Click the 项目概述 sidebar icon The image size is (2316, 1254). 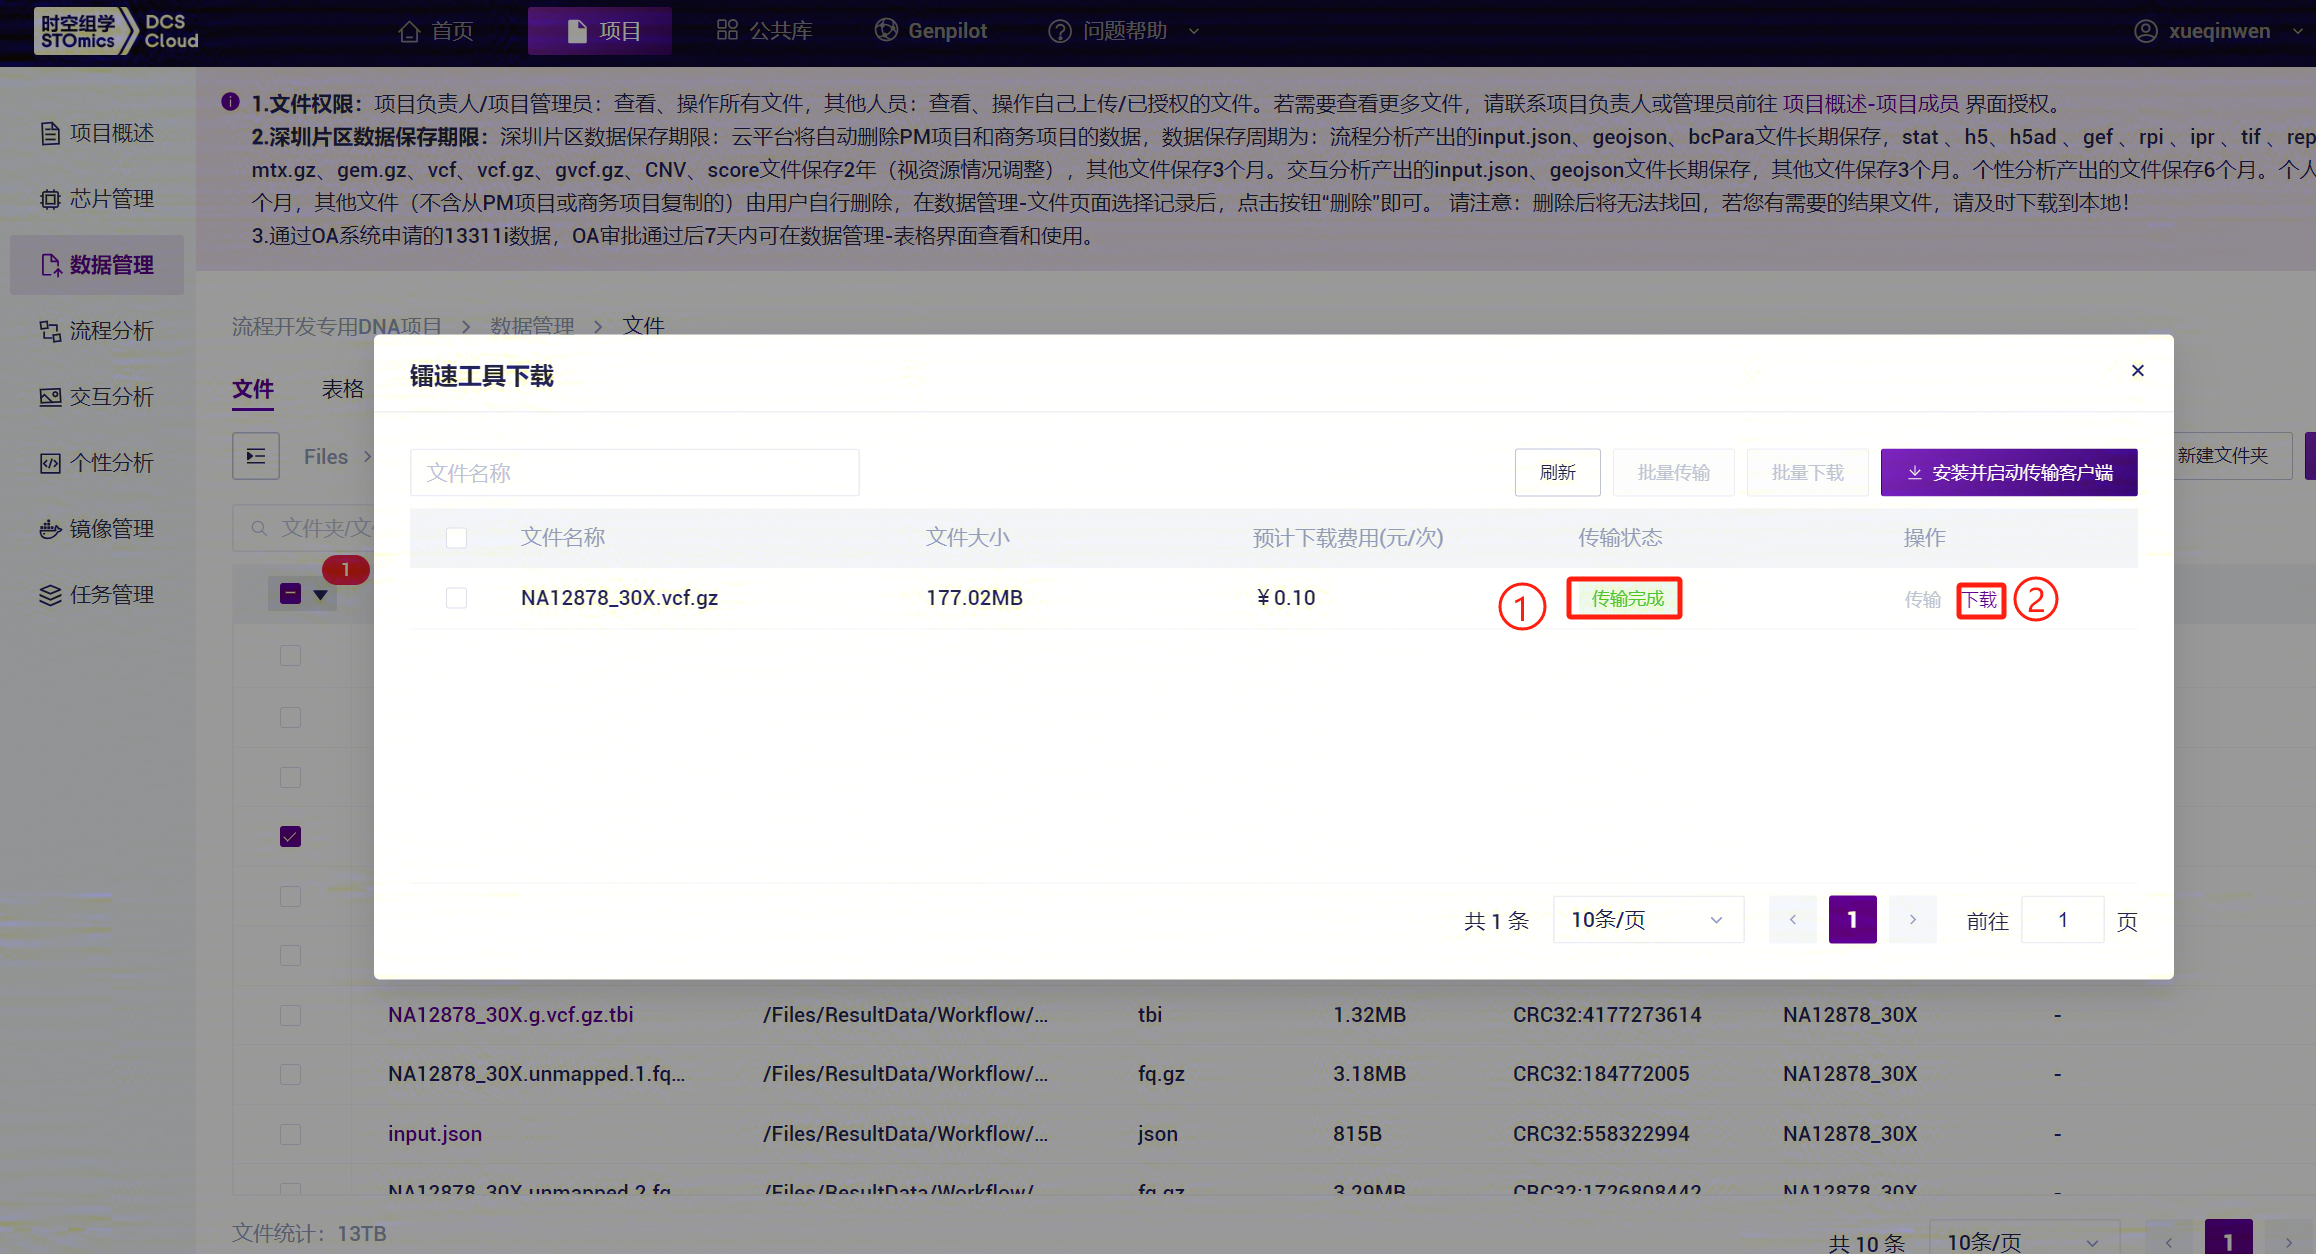pyautogui.click(x=50, y=133)
